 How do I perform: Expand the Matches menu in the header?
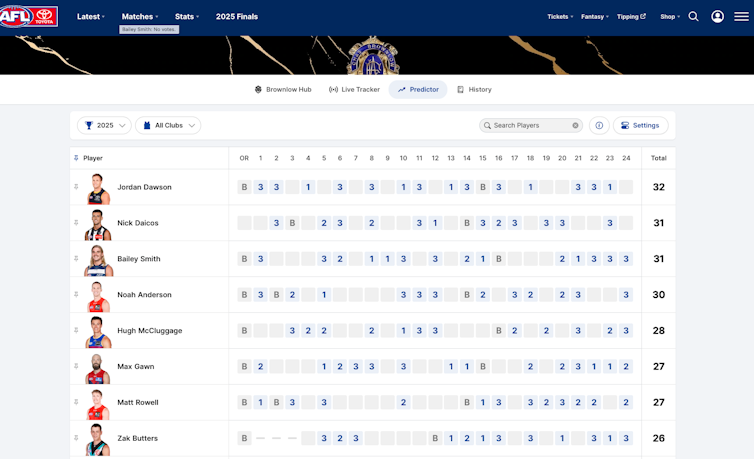[x=140, y=16]
